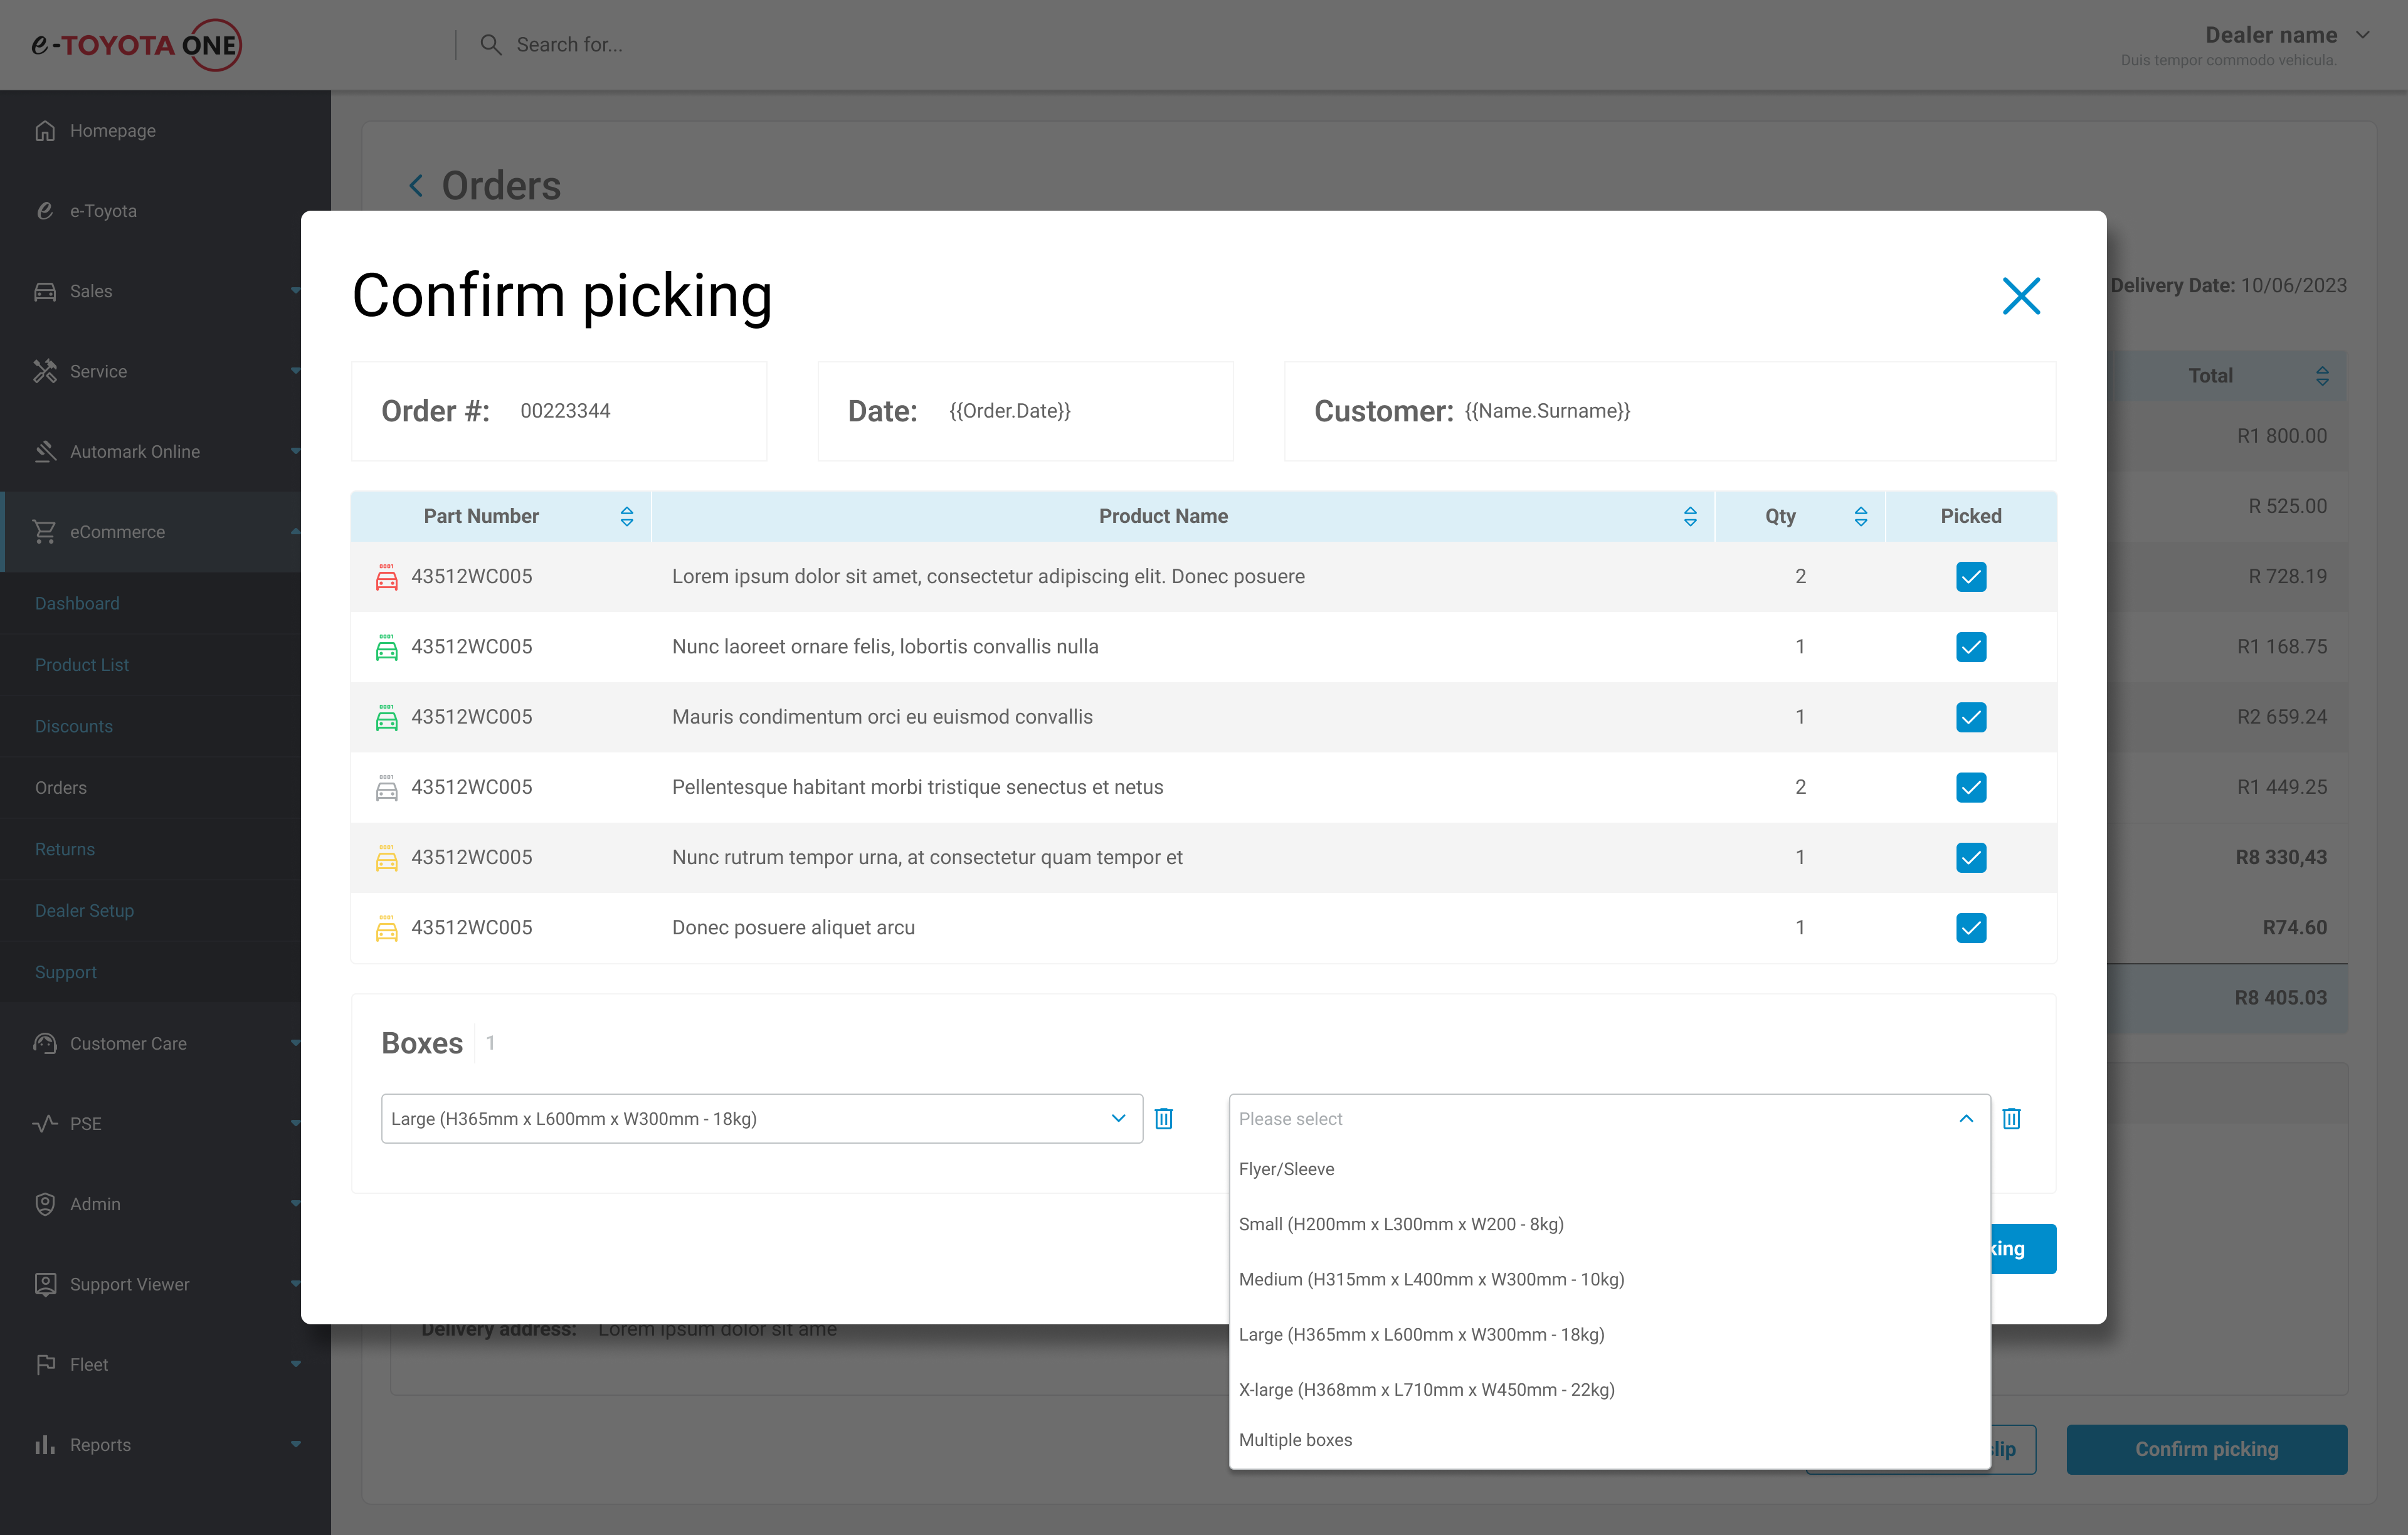Expand the Dealer name menu chevron
2408x1535 pixels.
point(2362,35)
